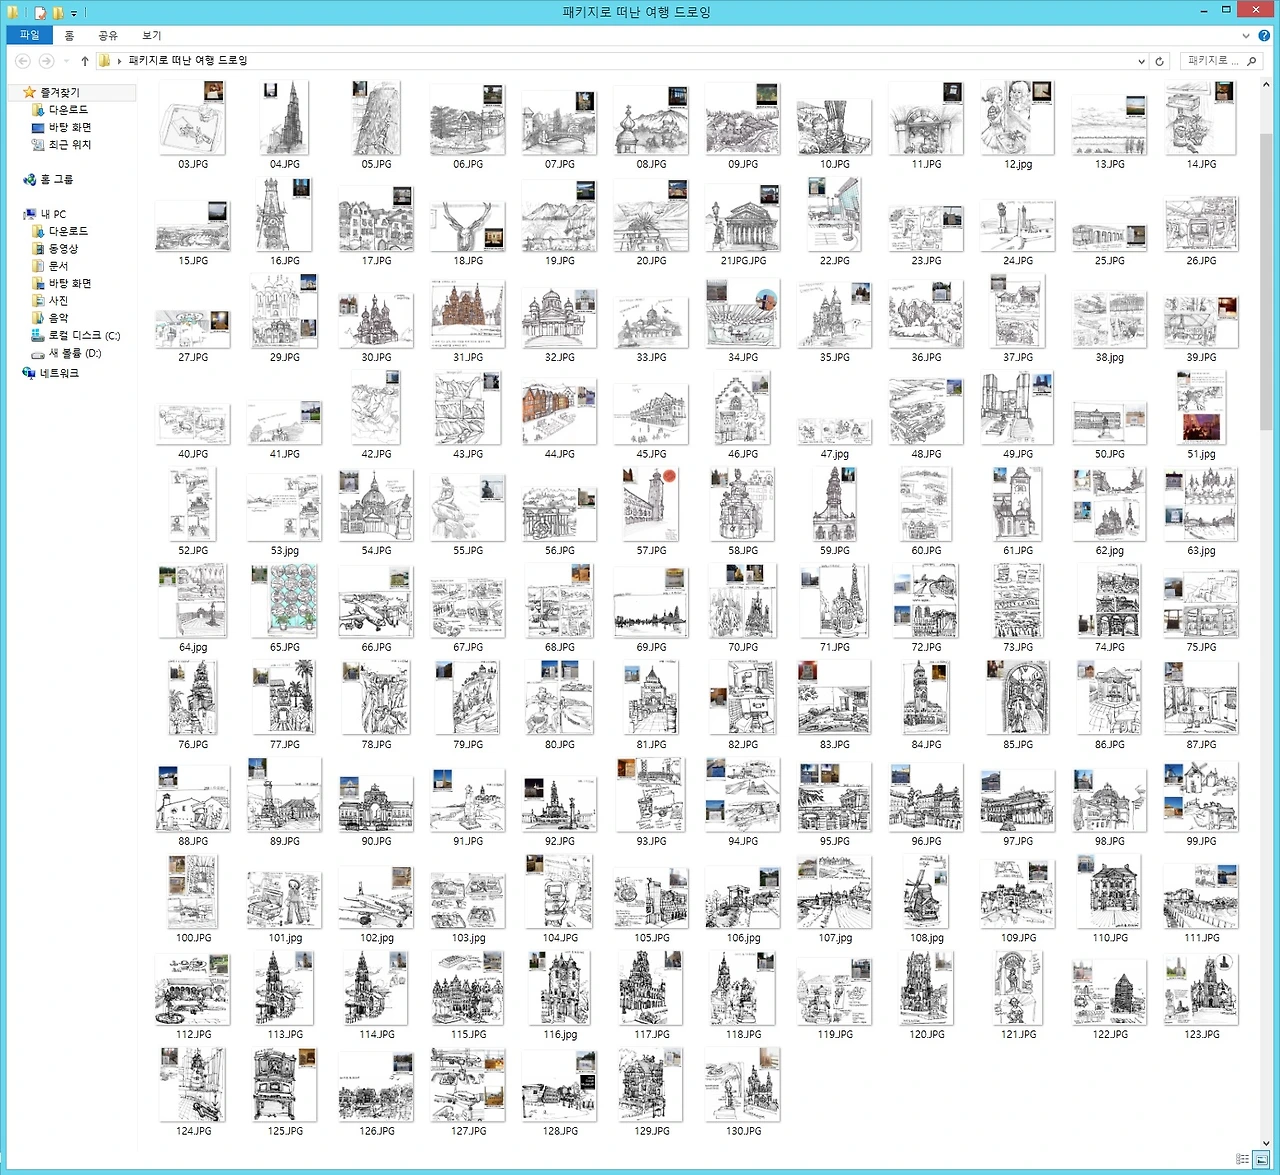Go up one folder level with the up arrow
Viewport: 1280px width, 1175px height.
tap(84, 61)
